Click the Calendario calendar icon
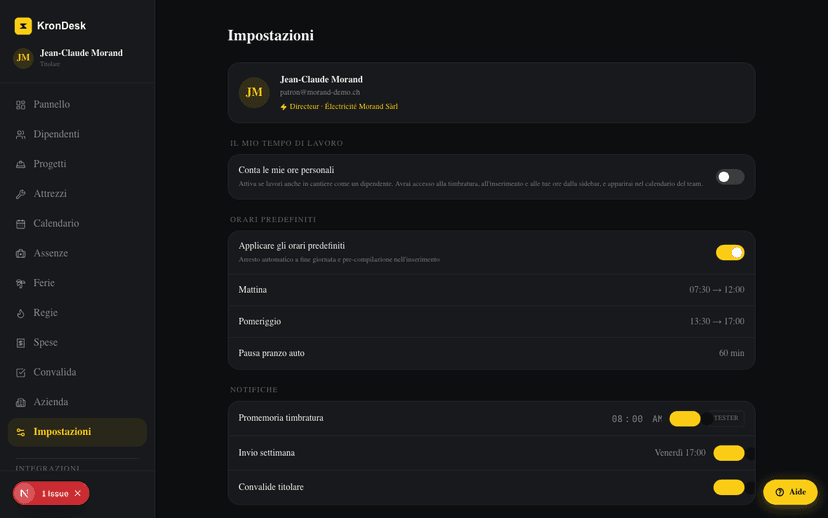The width and height of the screenshot is (828, 518). point(21,224)
